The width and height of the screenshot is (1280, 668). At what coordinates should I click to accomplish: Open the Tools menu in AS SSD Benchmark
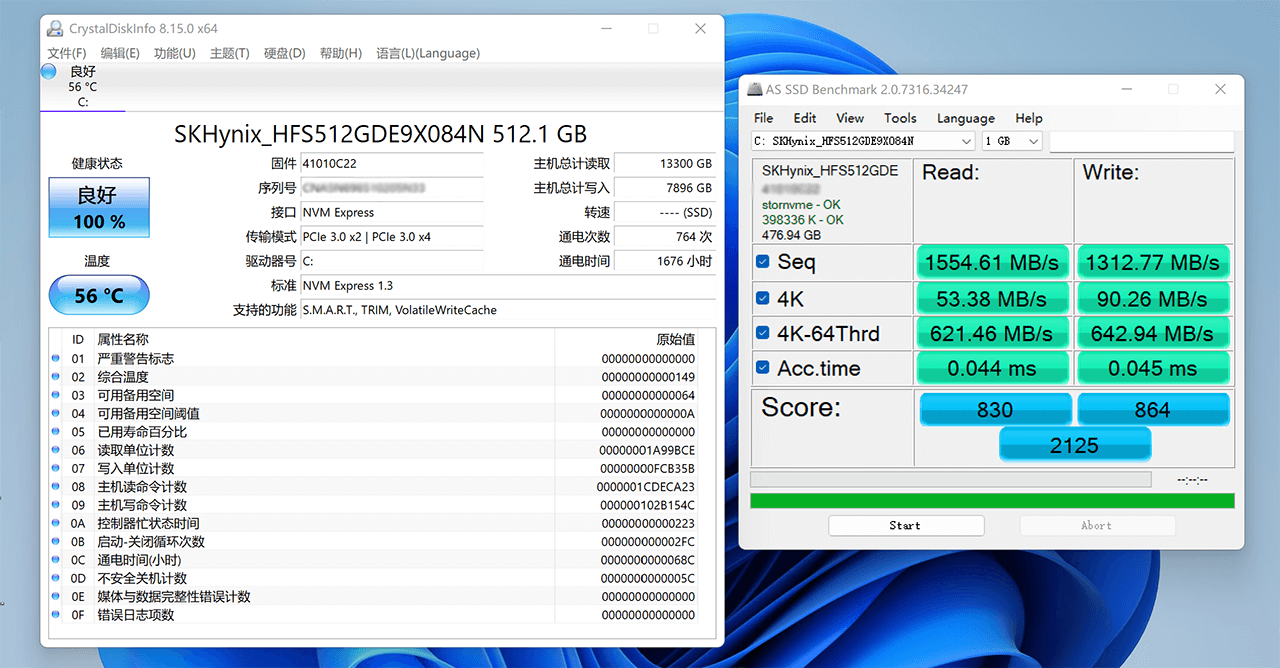[x=900, y=118]
